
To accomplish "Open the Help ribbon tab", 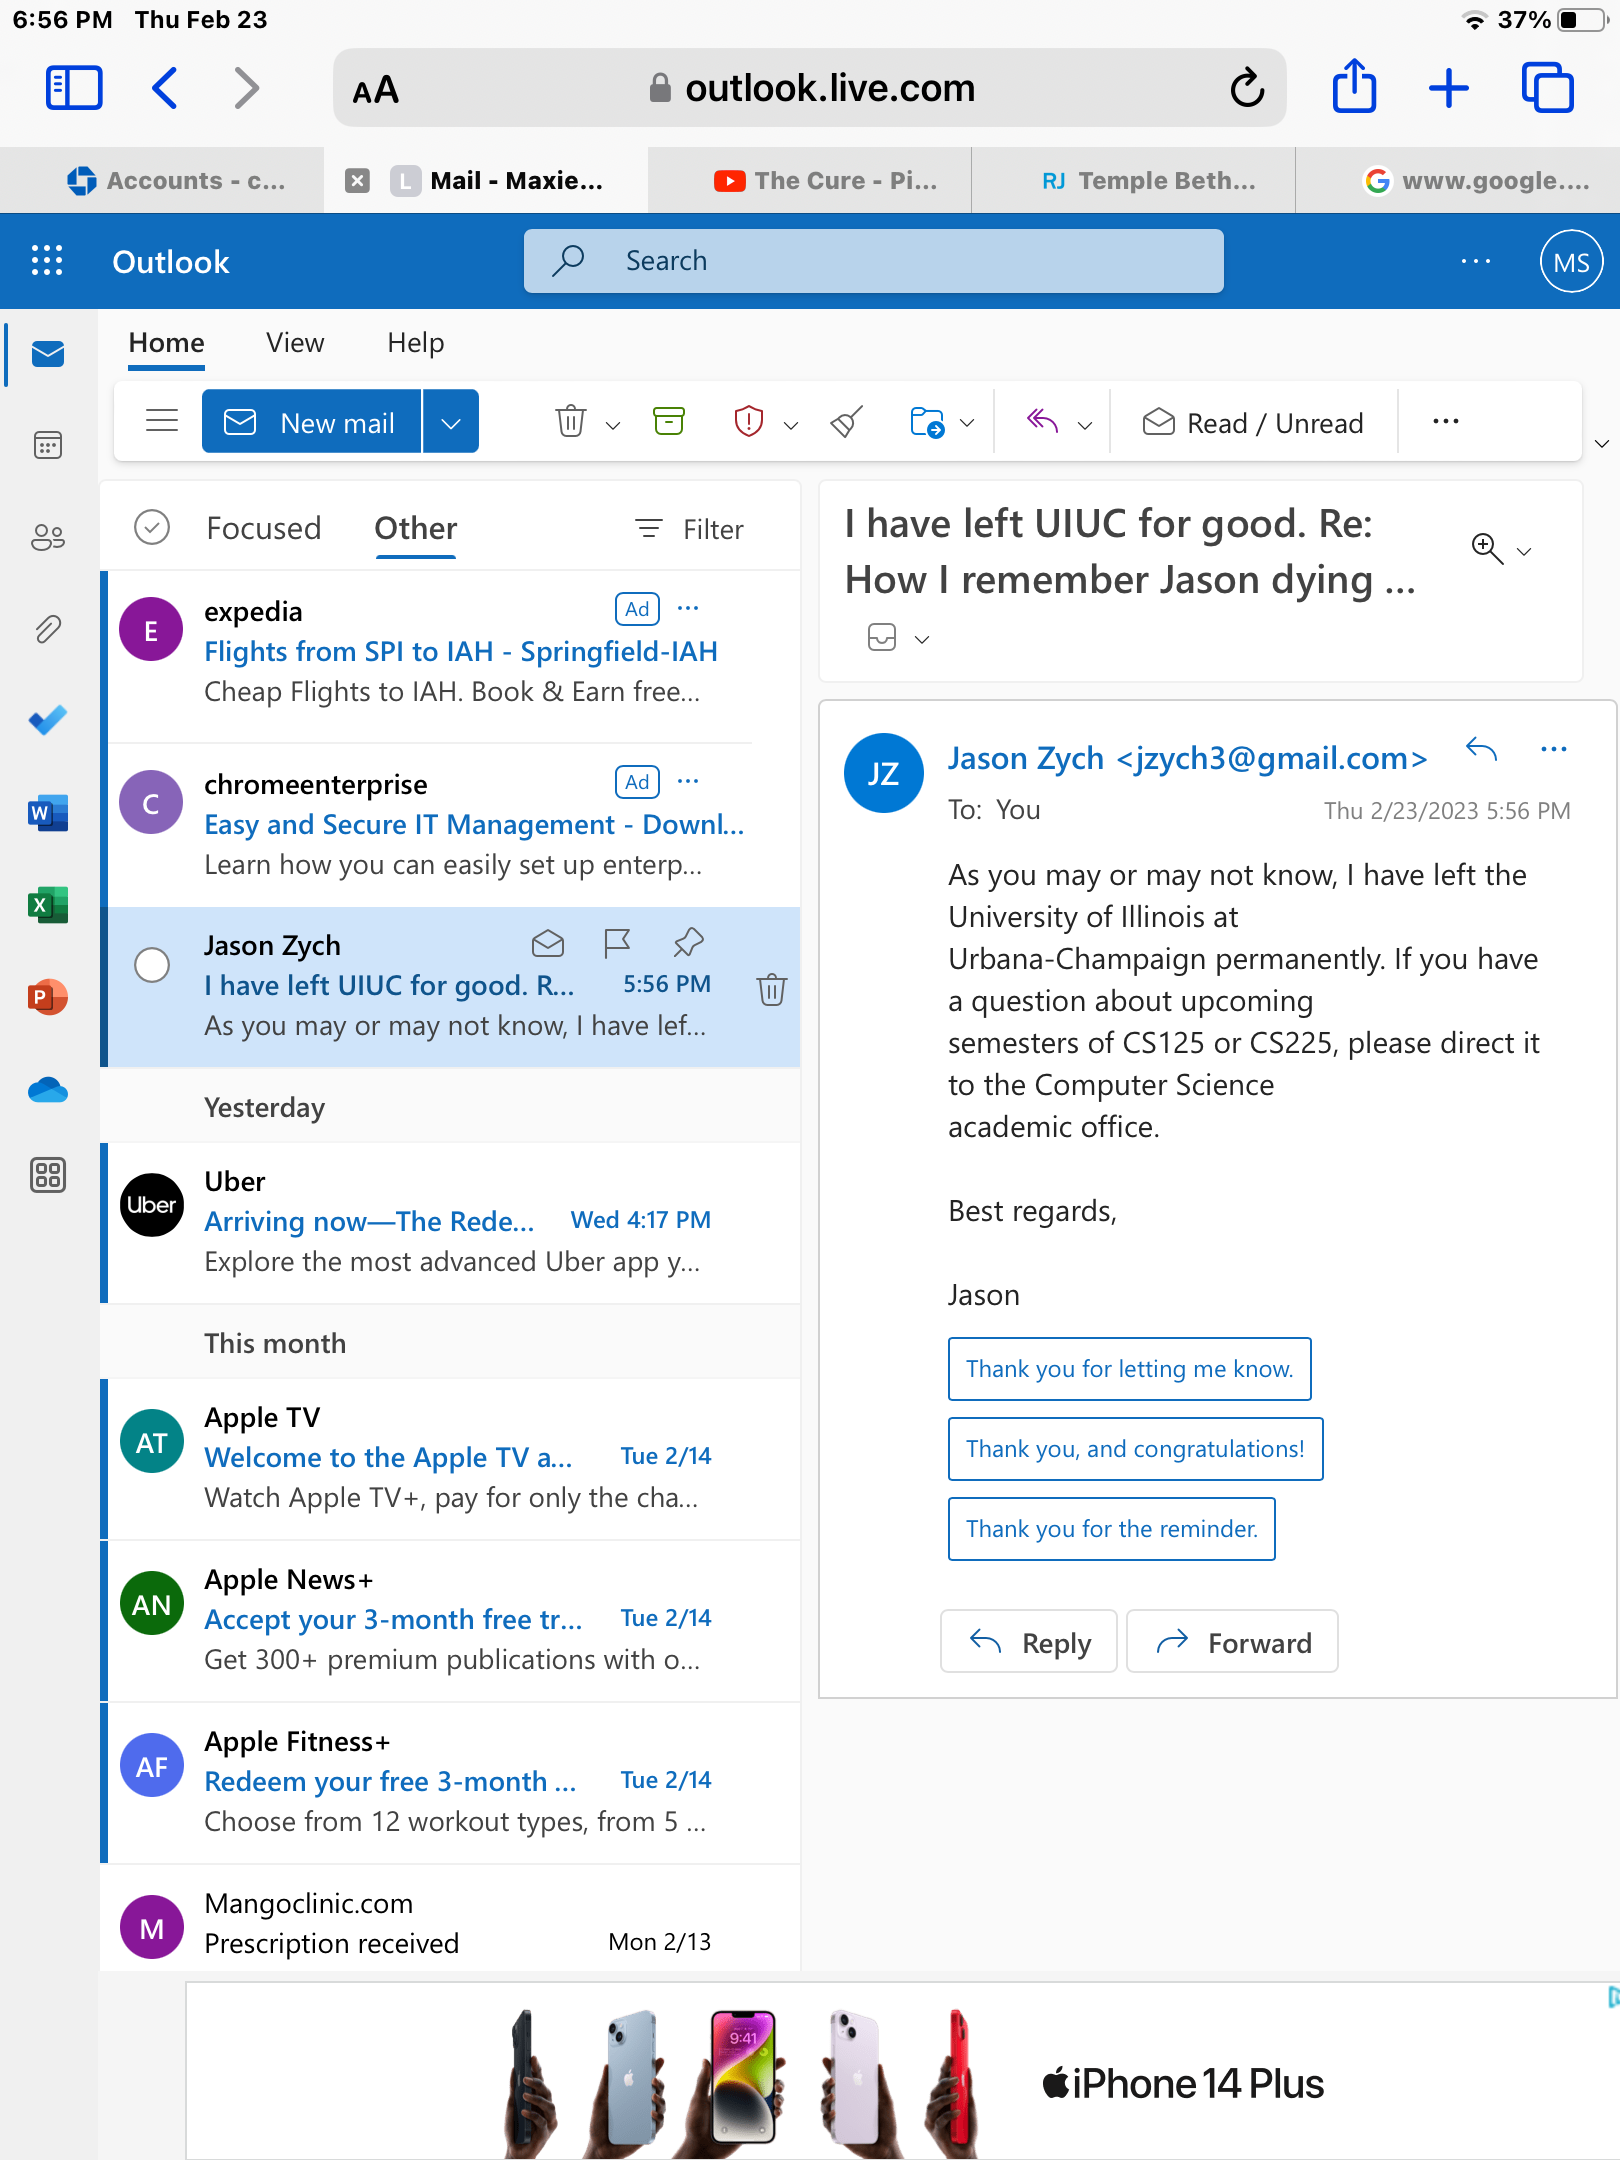I will (x=415, y=343).
